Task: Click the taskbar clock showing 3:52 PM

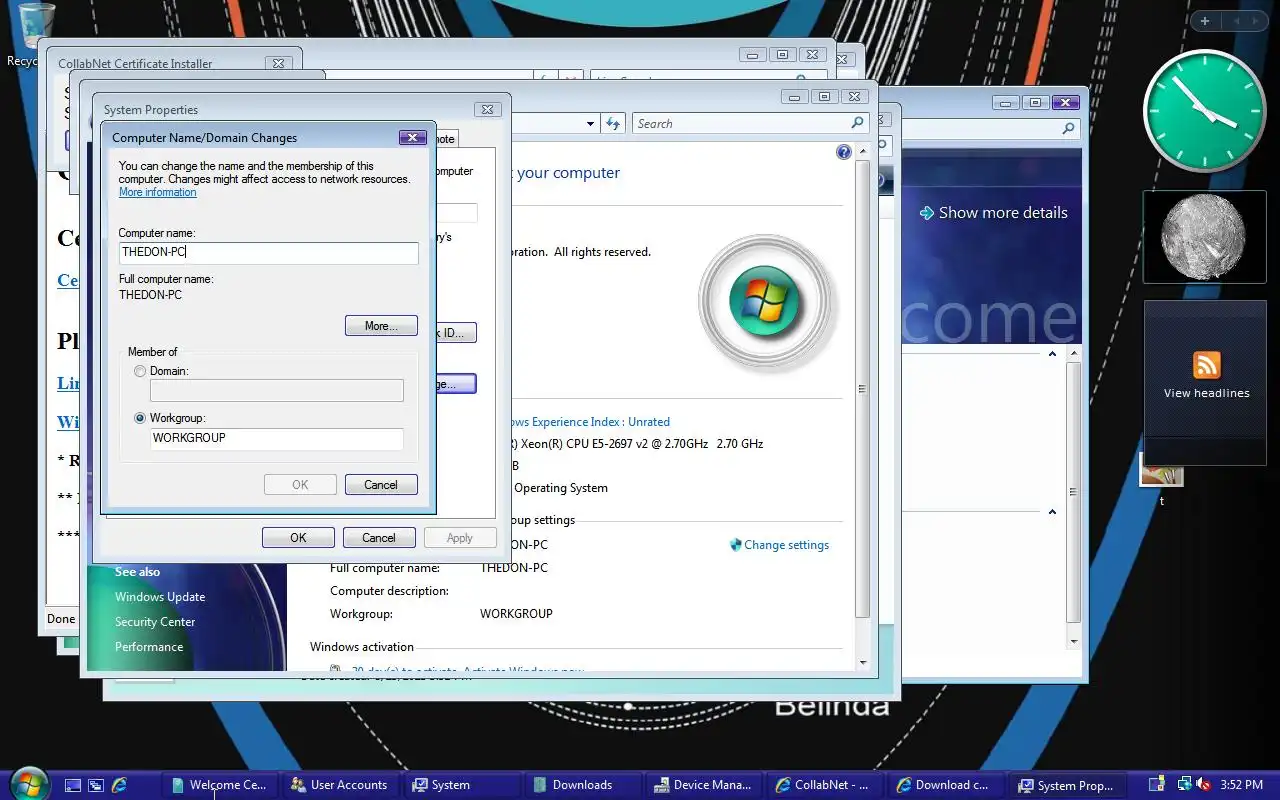Action: pos(1242,785)
